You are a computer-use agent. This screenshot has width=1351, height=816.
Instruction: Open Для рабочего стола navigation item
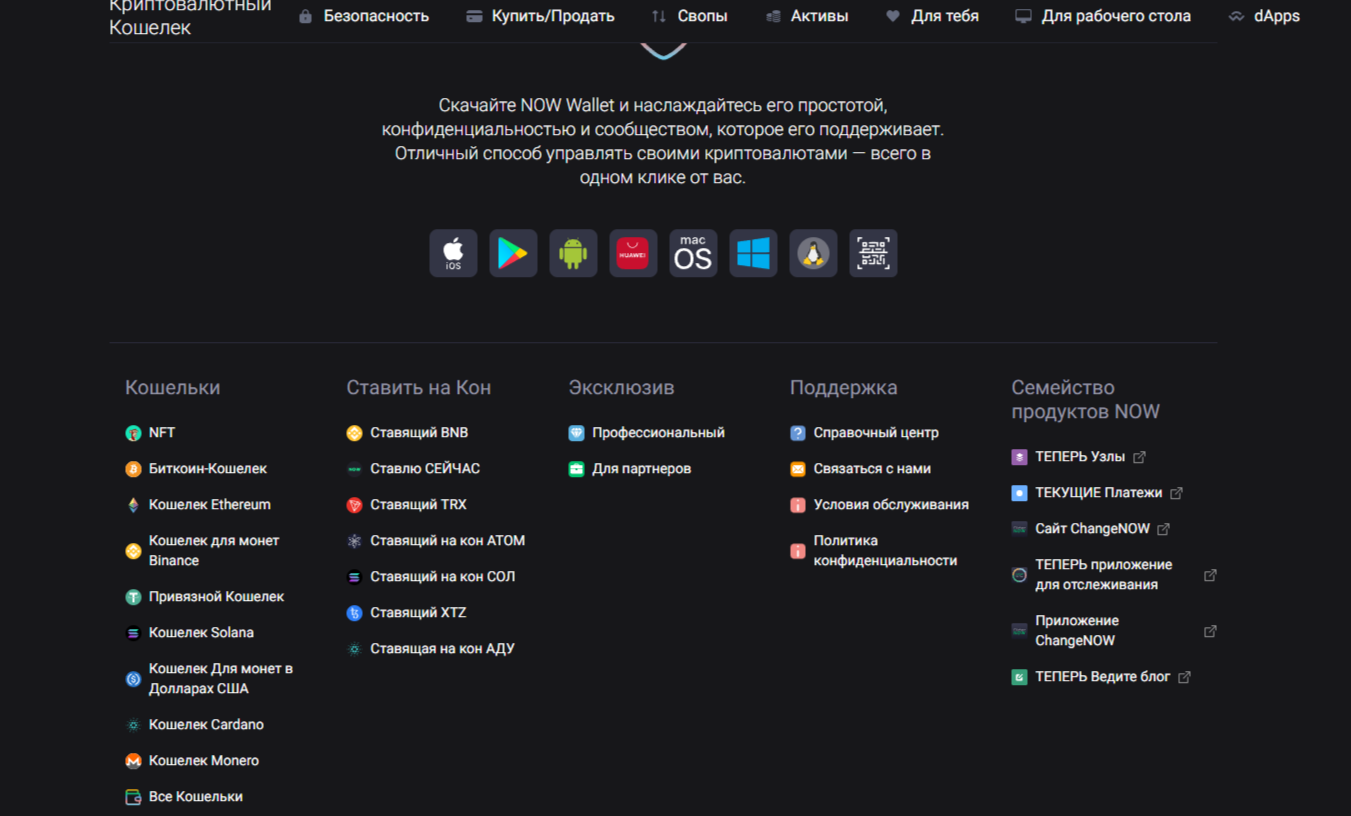pos(1103,16)
